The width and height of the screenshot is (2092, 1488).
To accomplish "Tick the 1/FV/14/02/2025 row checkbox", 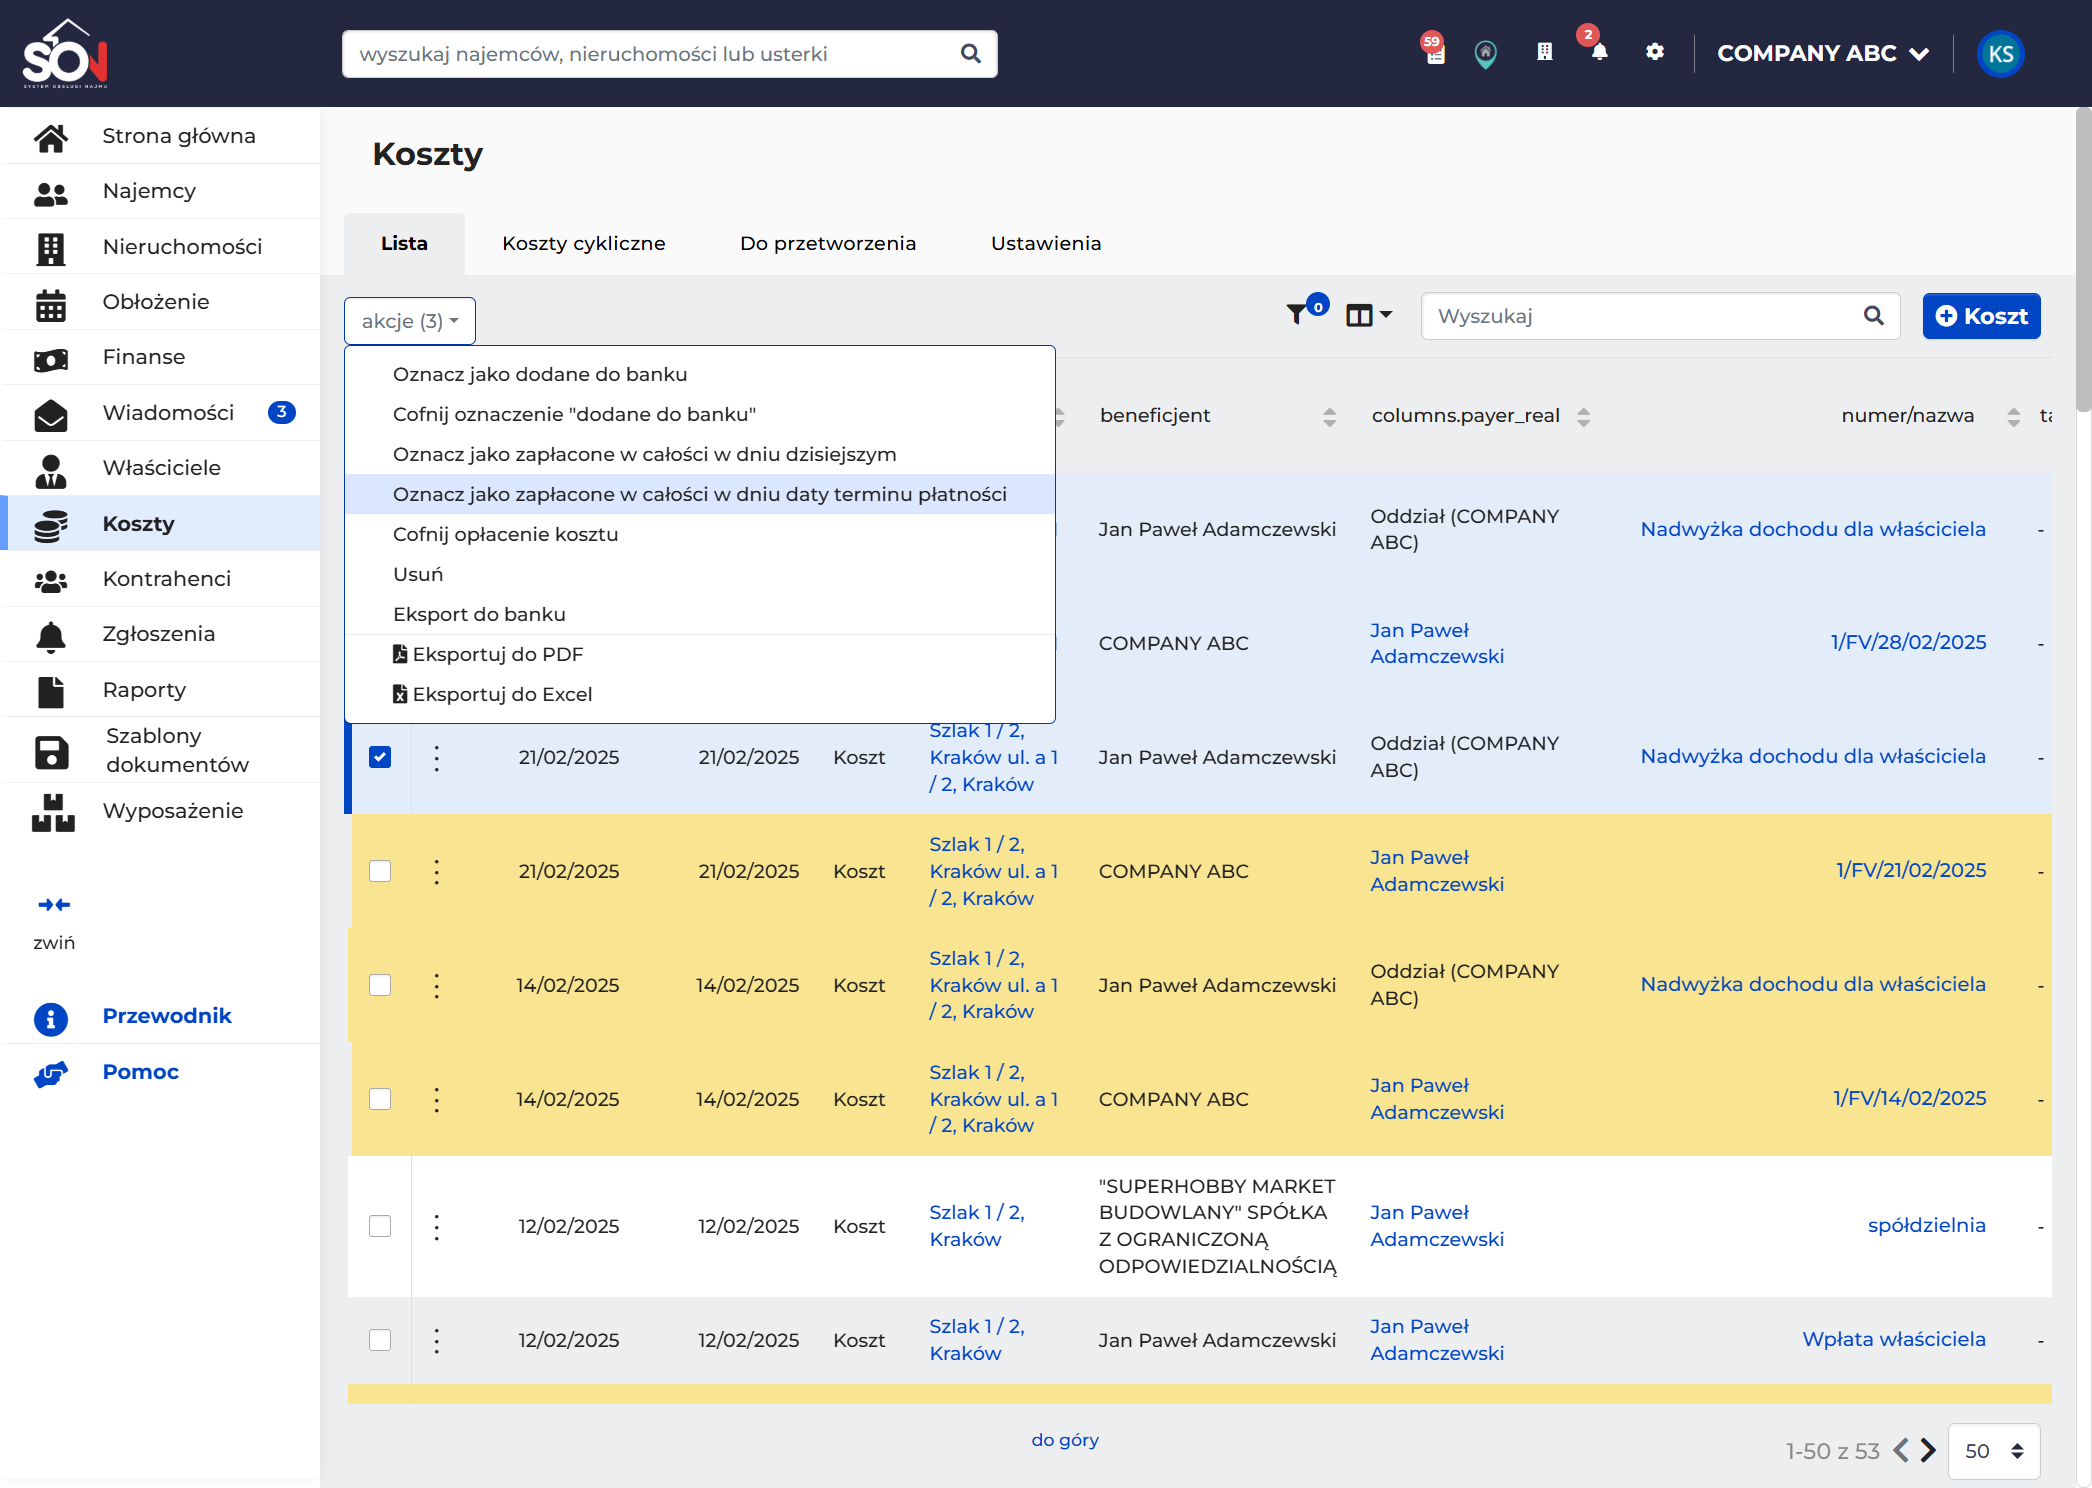I will (380, 1099).
